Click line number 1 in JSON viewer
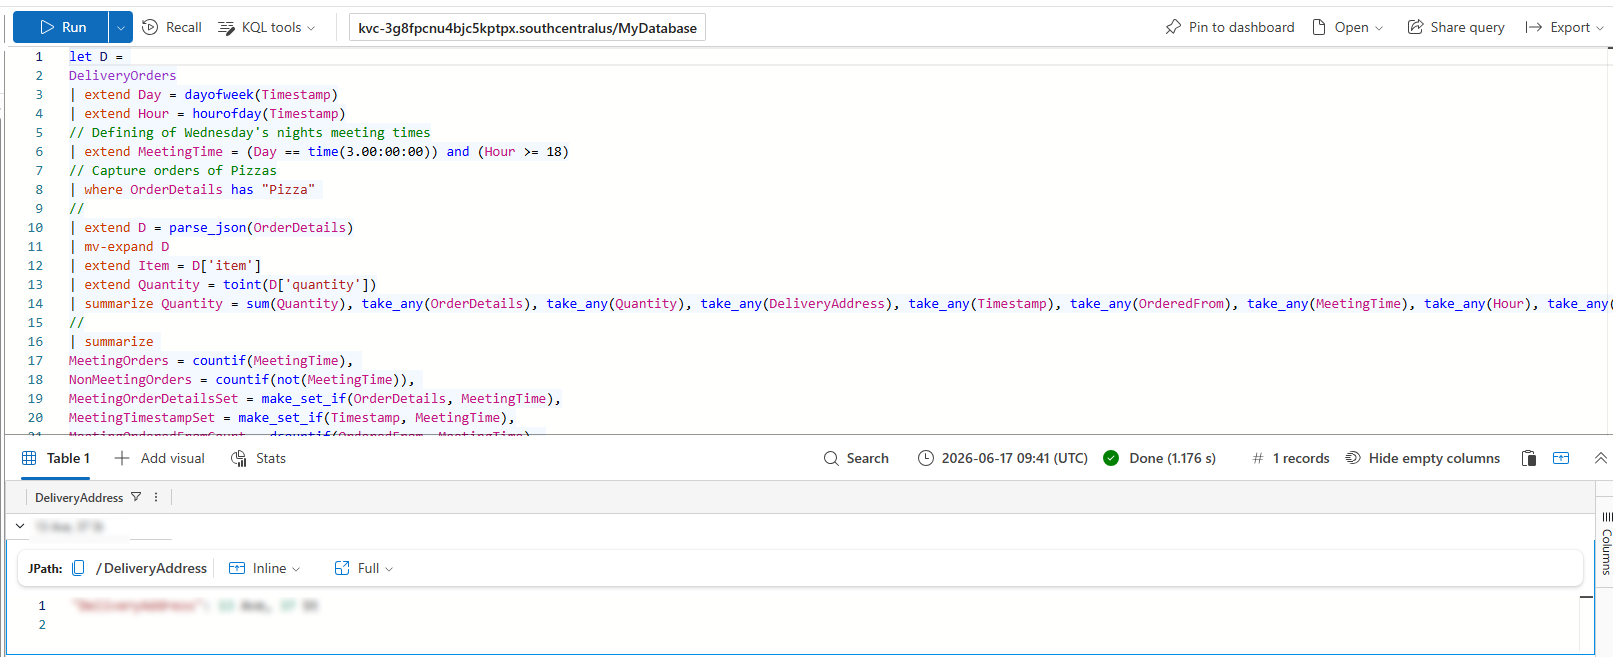This screenshot has width=1613, height=657. [42, 606]
